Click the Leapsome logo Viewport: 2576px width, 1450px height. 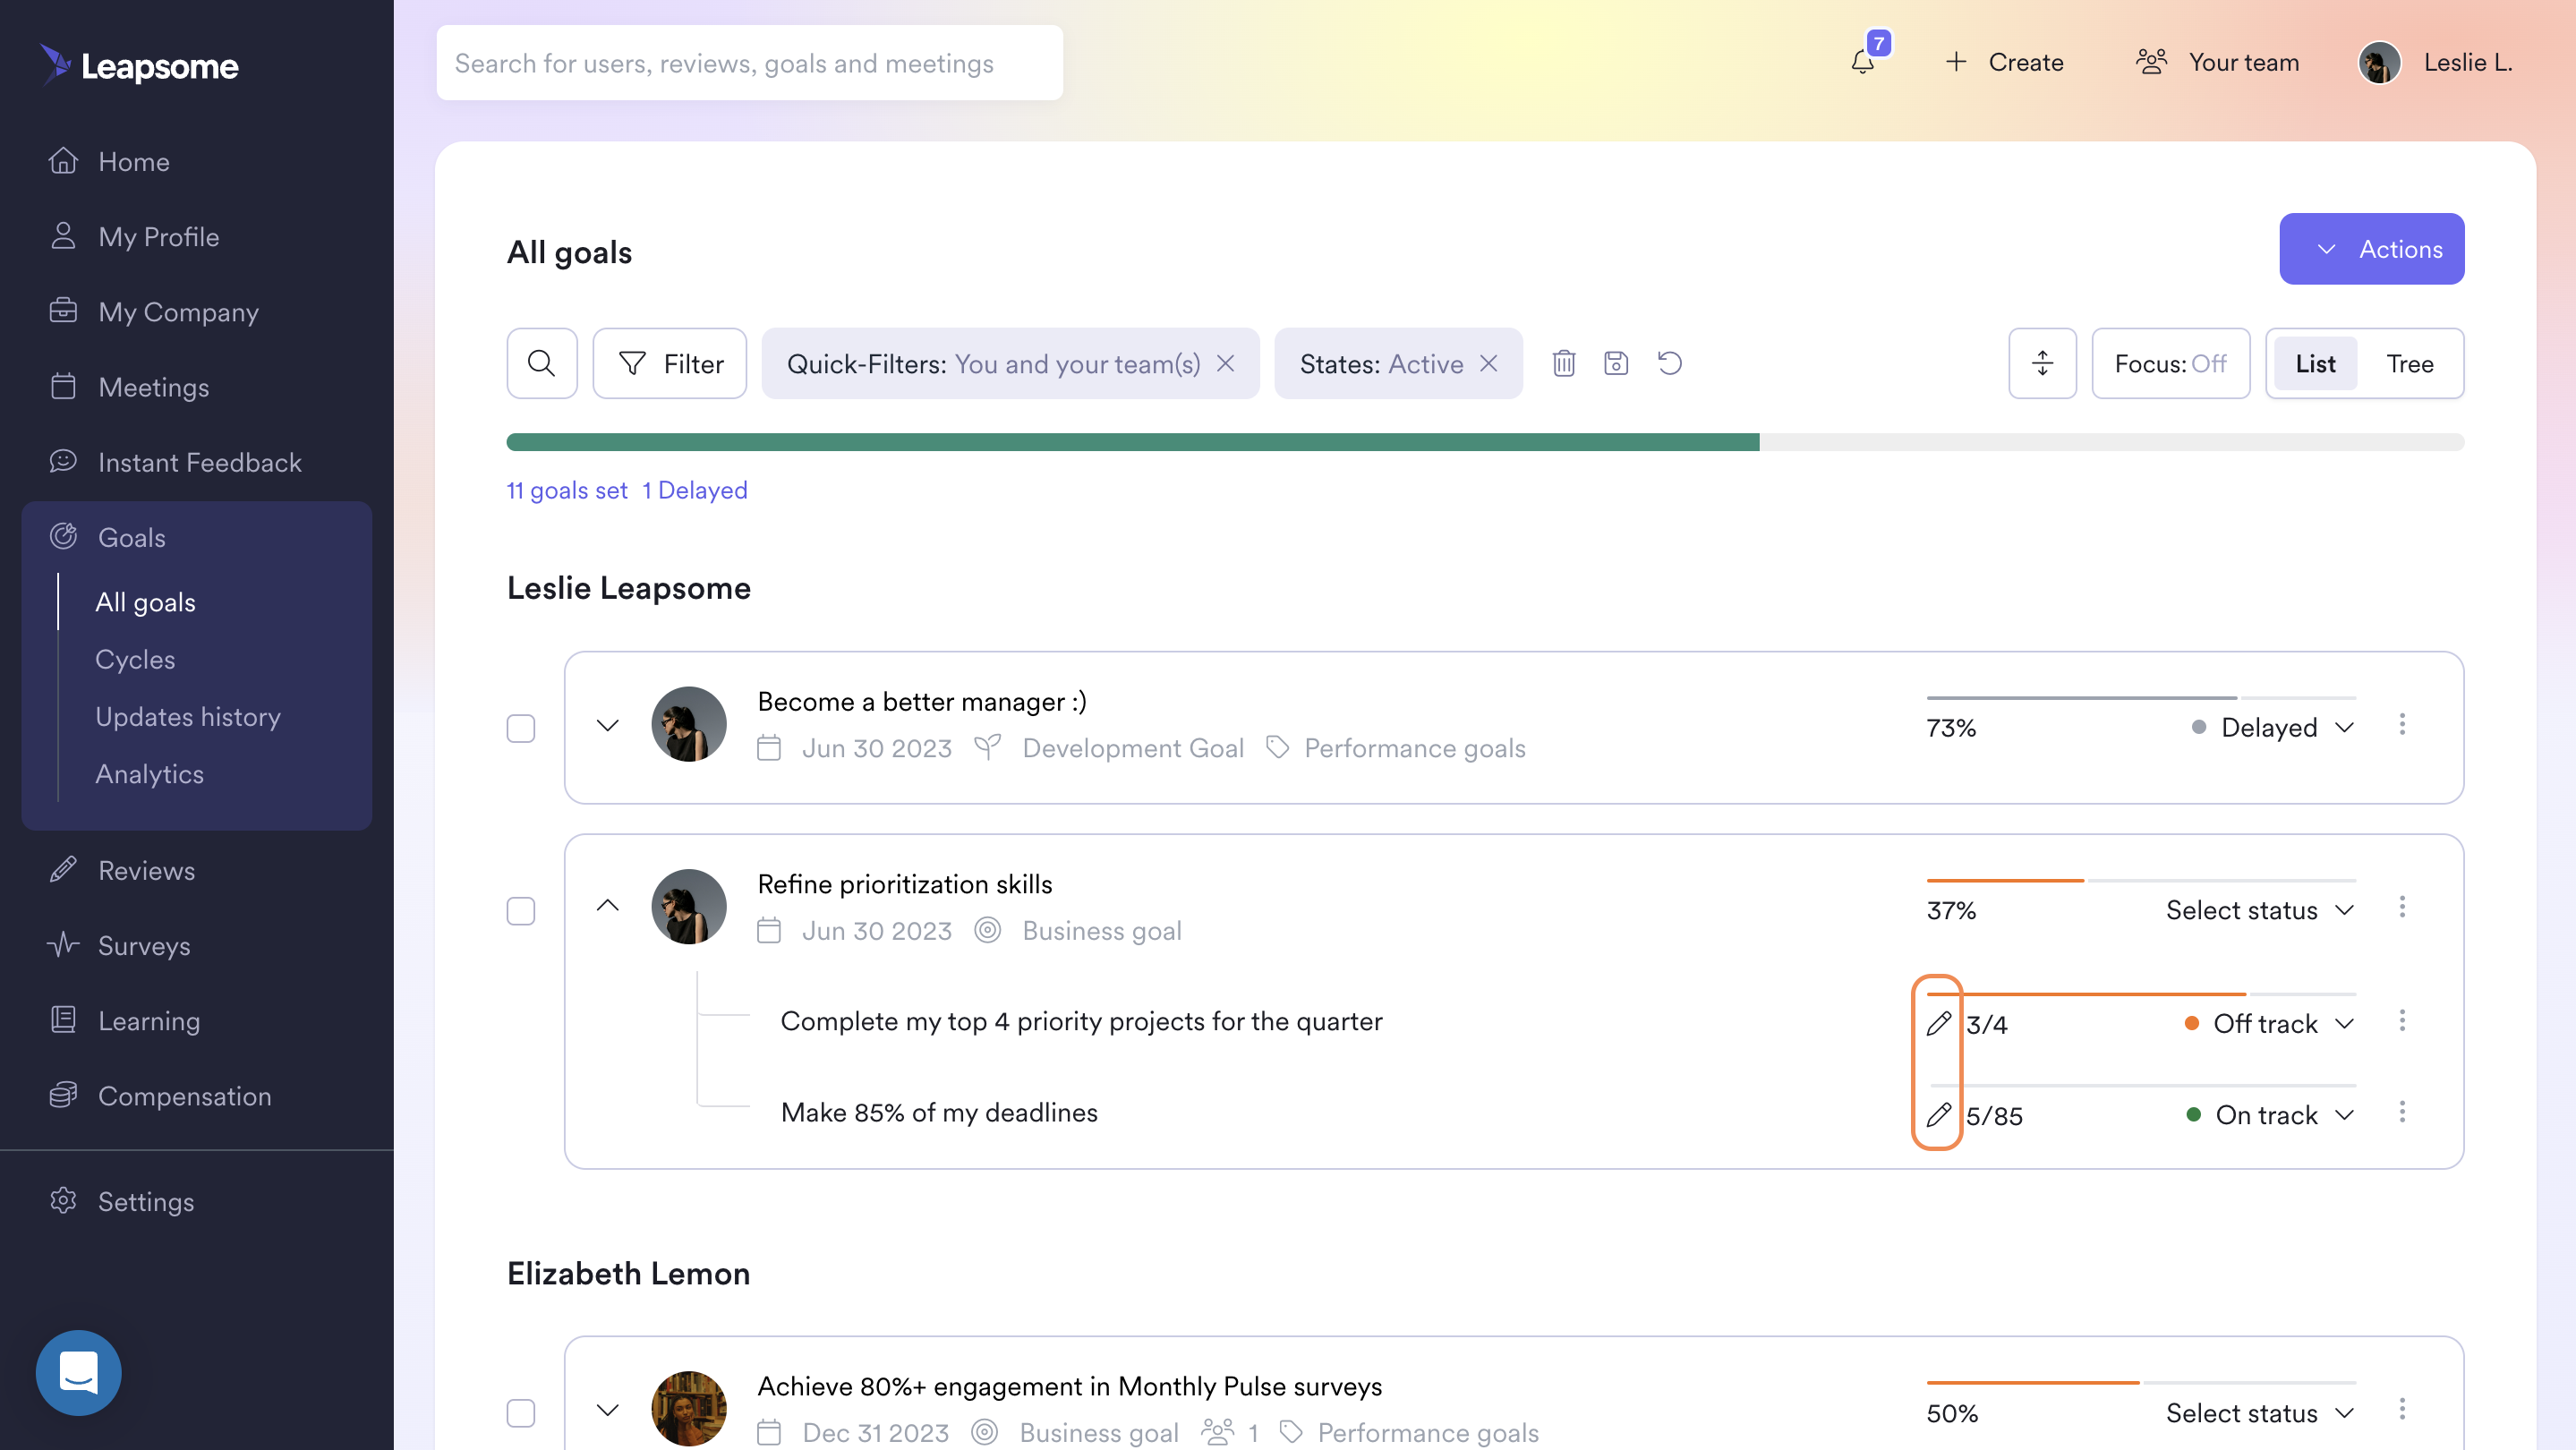139,65
